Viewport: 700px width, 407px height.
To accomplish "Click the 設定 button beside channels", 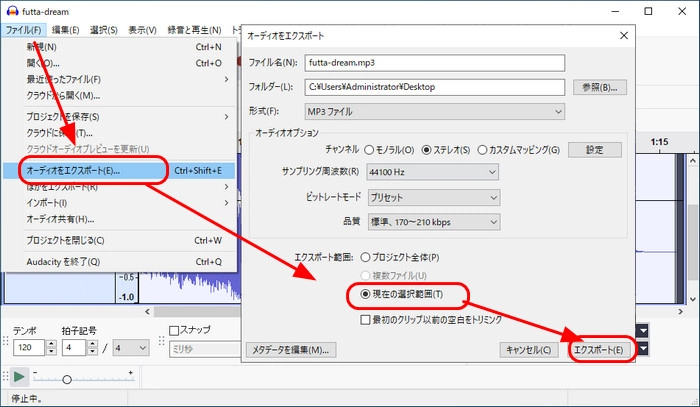I will point(595,150).
